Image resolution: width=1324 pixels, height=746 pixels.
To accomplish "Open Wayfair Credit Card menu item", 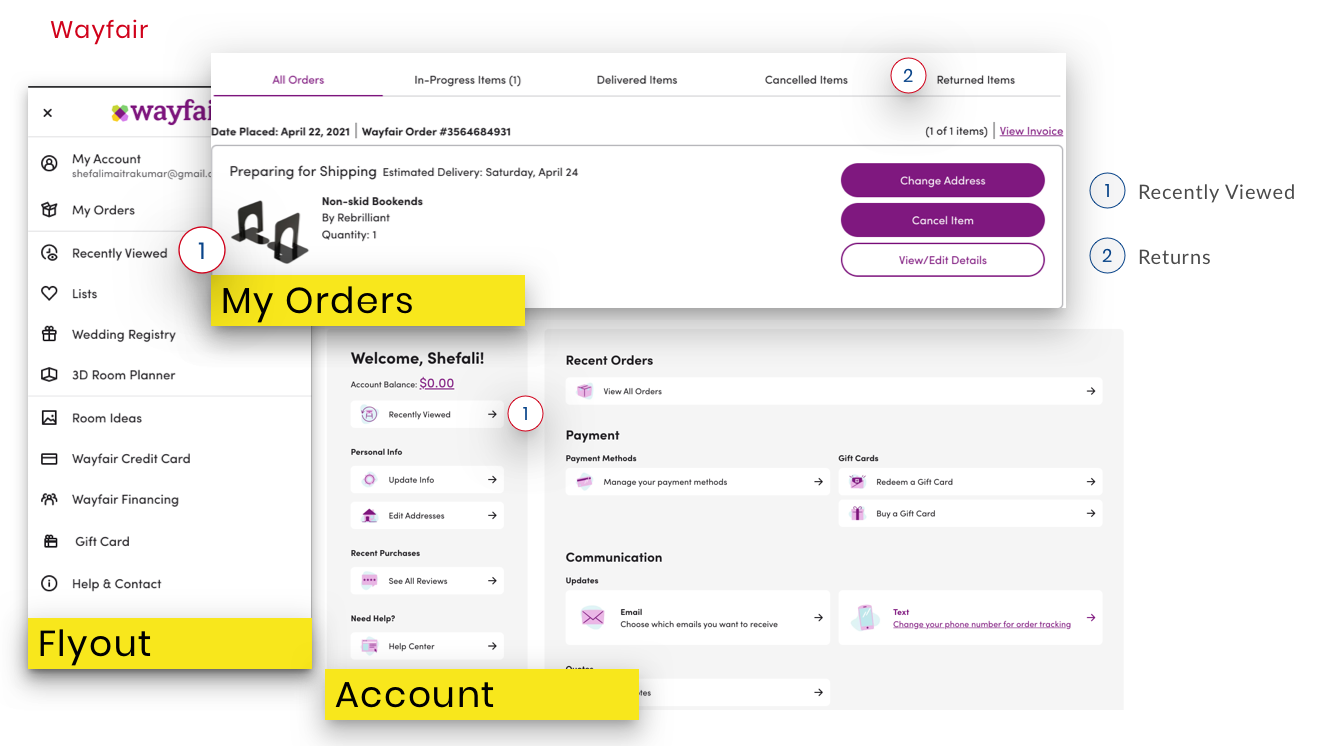I will pos(131,459).
